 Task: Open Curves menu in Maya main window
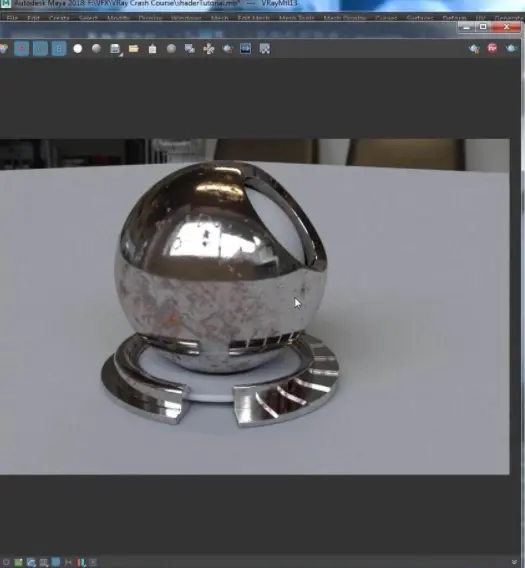pos(386,18)
